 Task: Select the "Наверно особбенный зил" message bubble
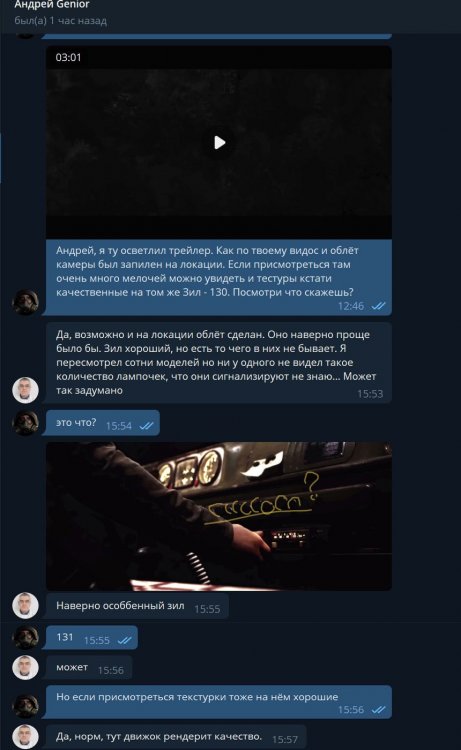pos(137,606)
